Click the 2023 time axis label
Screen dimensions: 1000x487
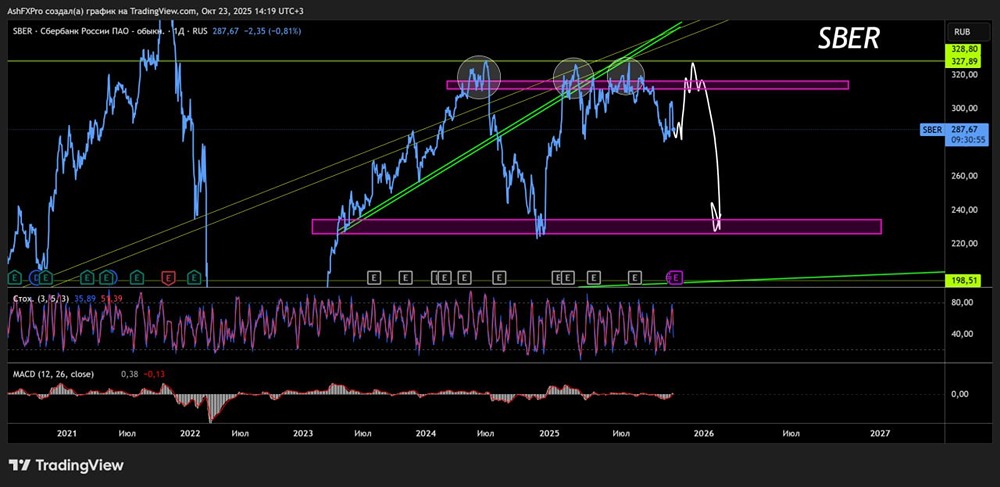pos(303,433)
